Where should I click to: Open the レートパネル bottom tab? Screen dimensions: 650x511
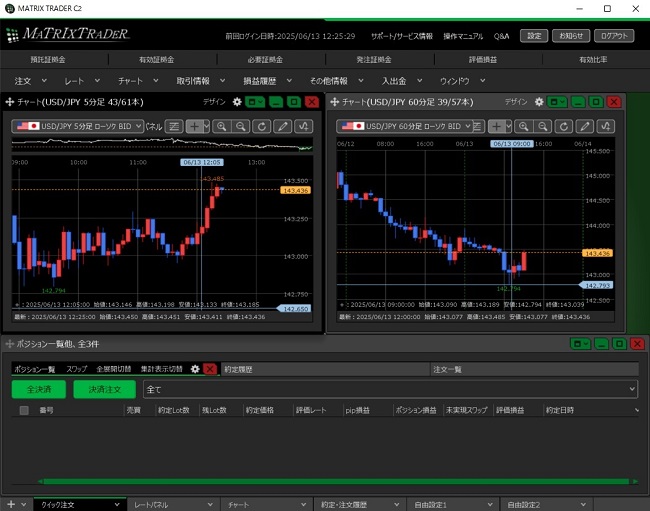tap(173, 504)
